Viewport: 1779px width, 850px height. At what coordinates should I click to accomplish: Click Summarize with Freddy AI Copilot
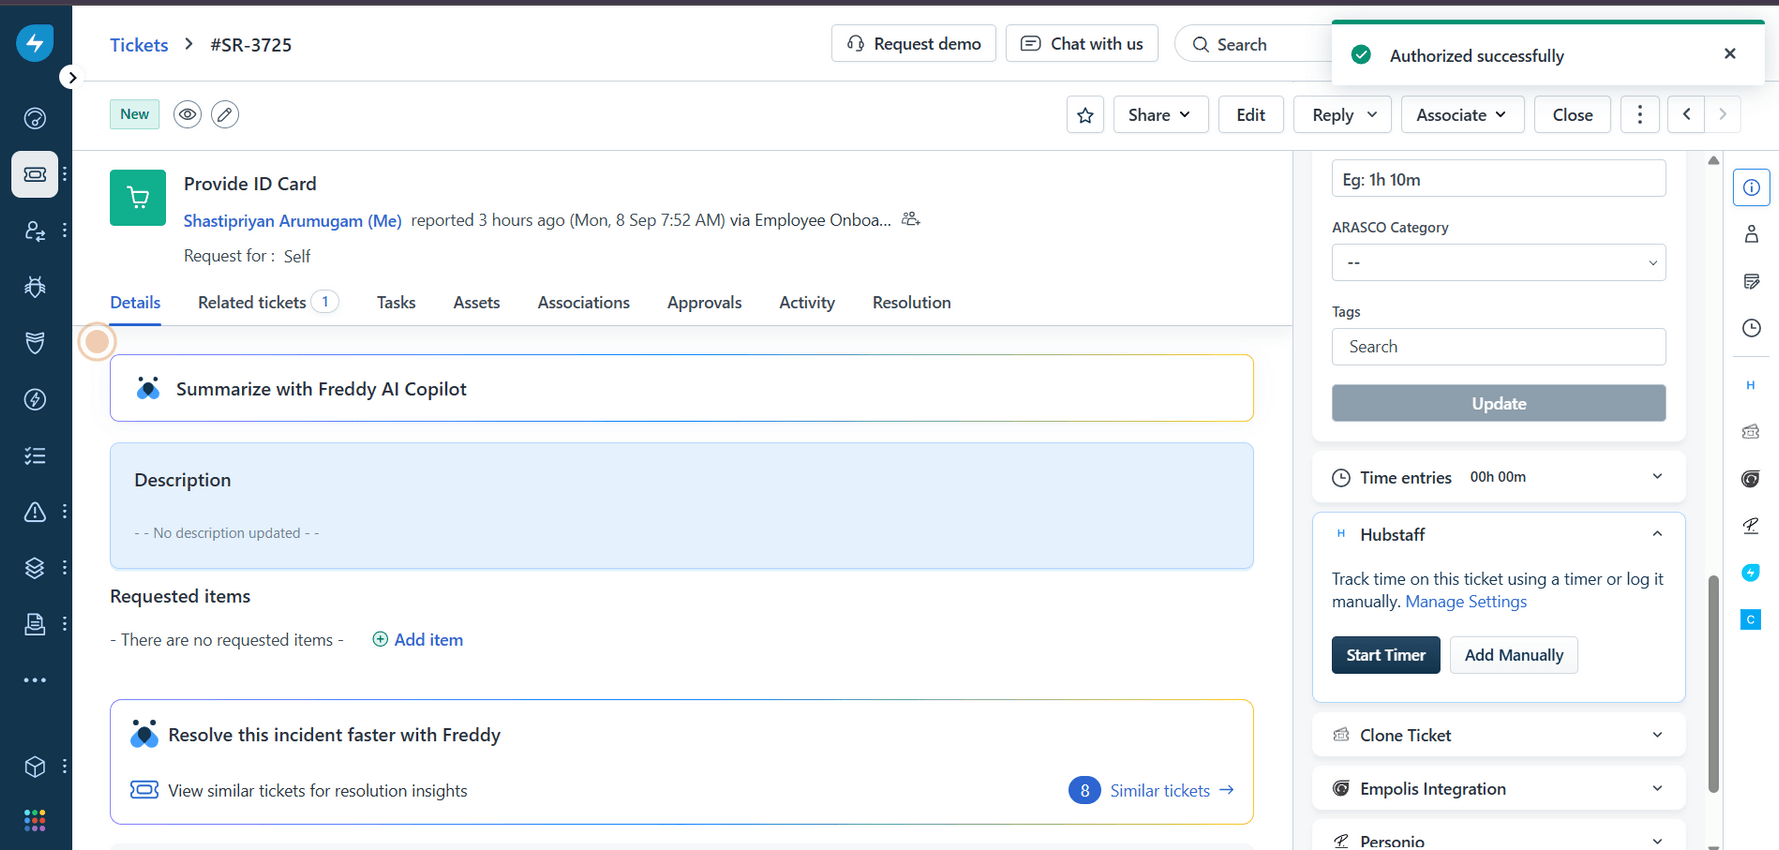pos(682,388)
